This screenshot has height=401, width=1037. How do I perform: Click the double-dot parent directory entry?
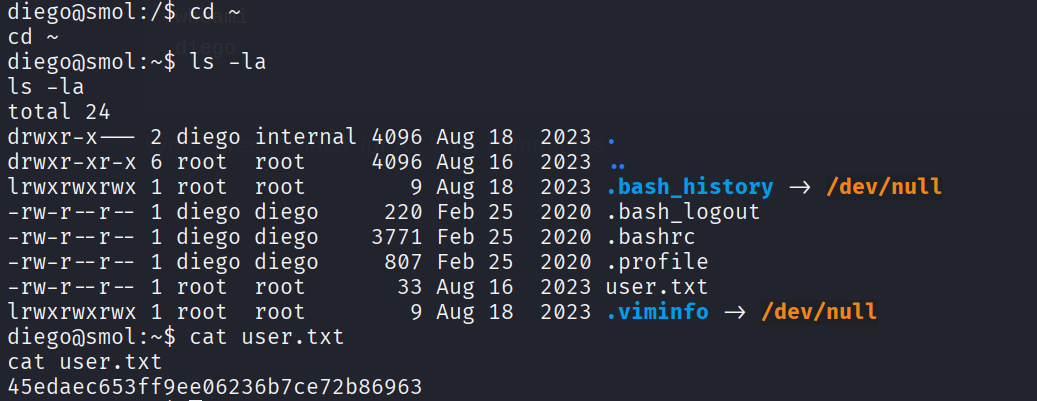pyautogui.click(x=618, y=162)
